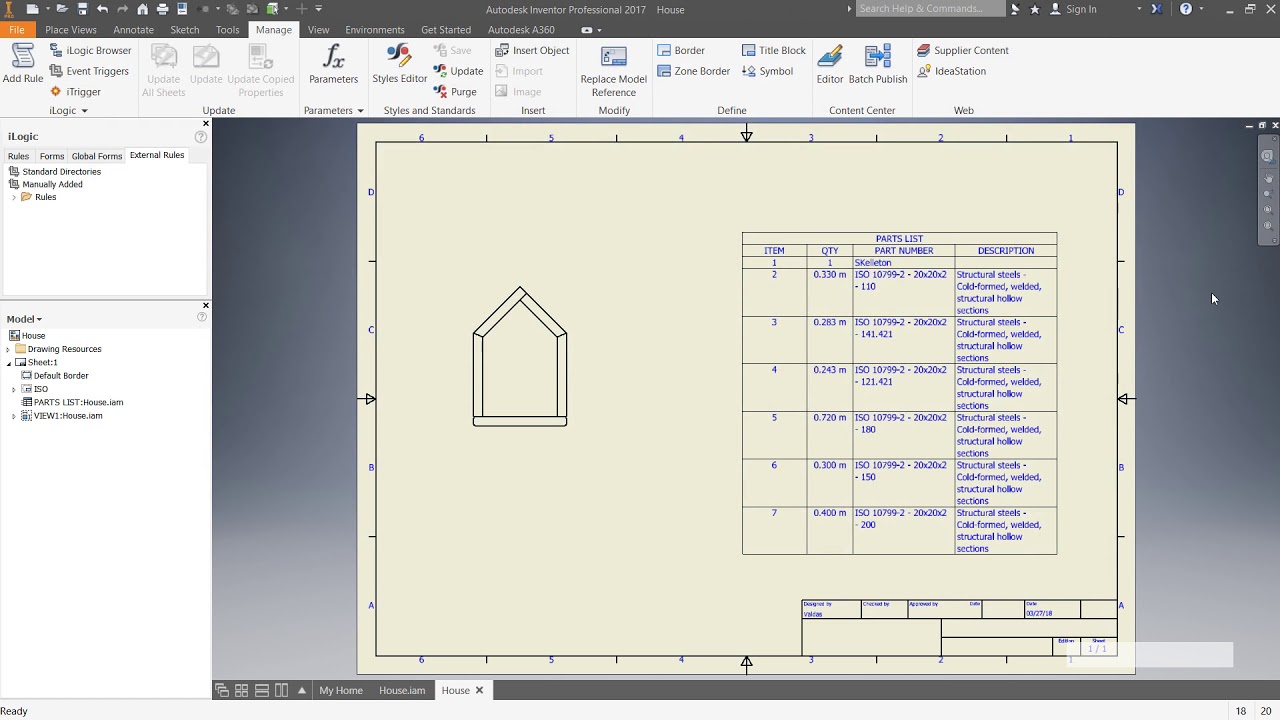Switch to Environments ribbon tab

coord(375,30)
